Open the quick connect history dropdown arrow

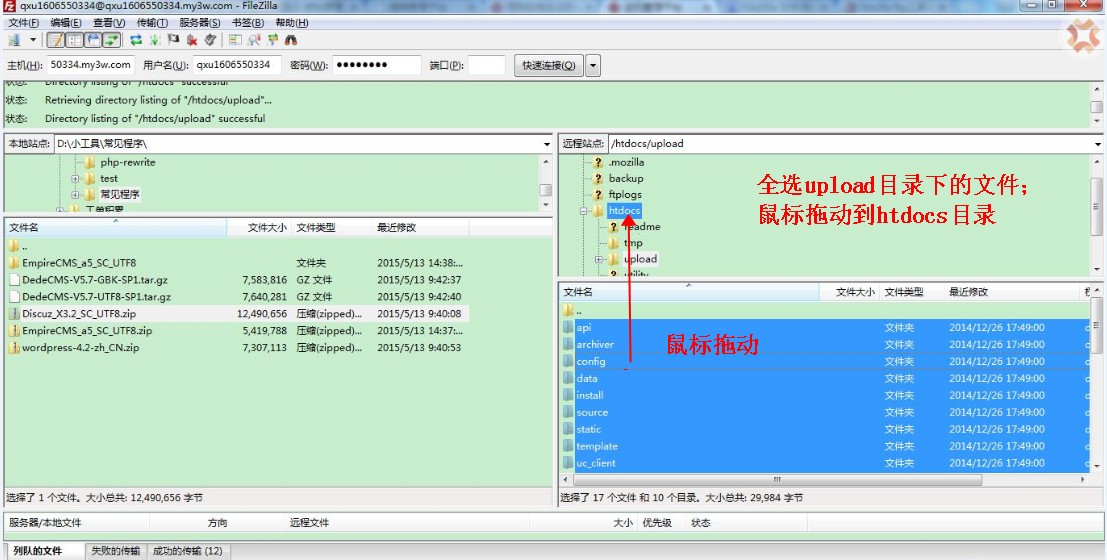click(593, 66)
